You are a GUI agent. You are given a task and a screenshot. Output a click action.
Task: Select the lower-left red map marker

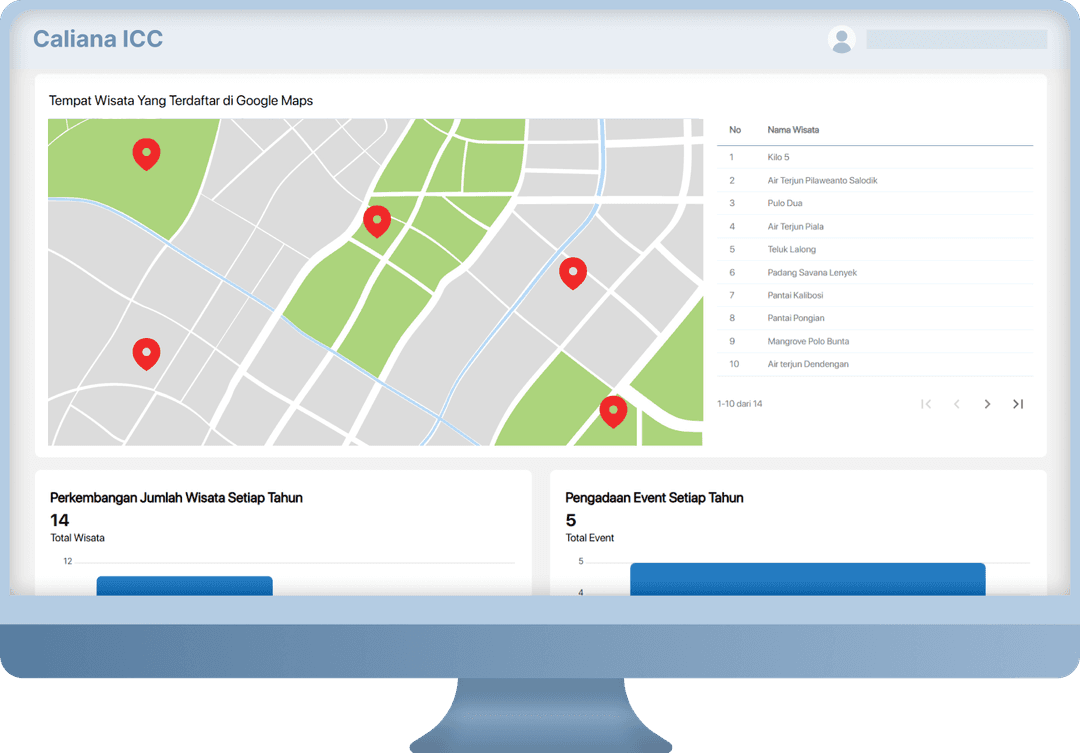coord(146,354)
